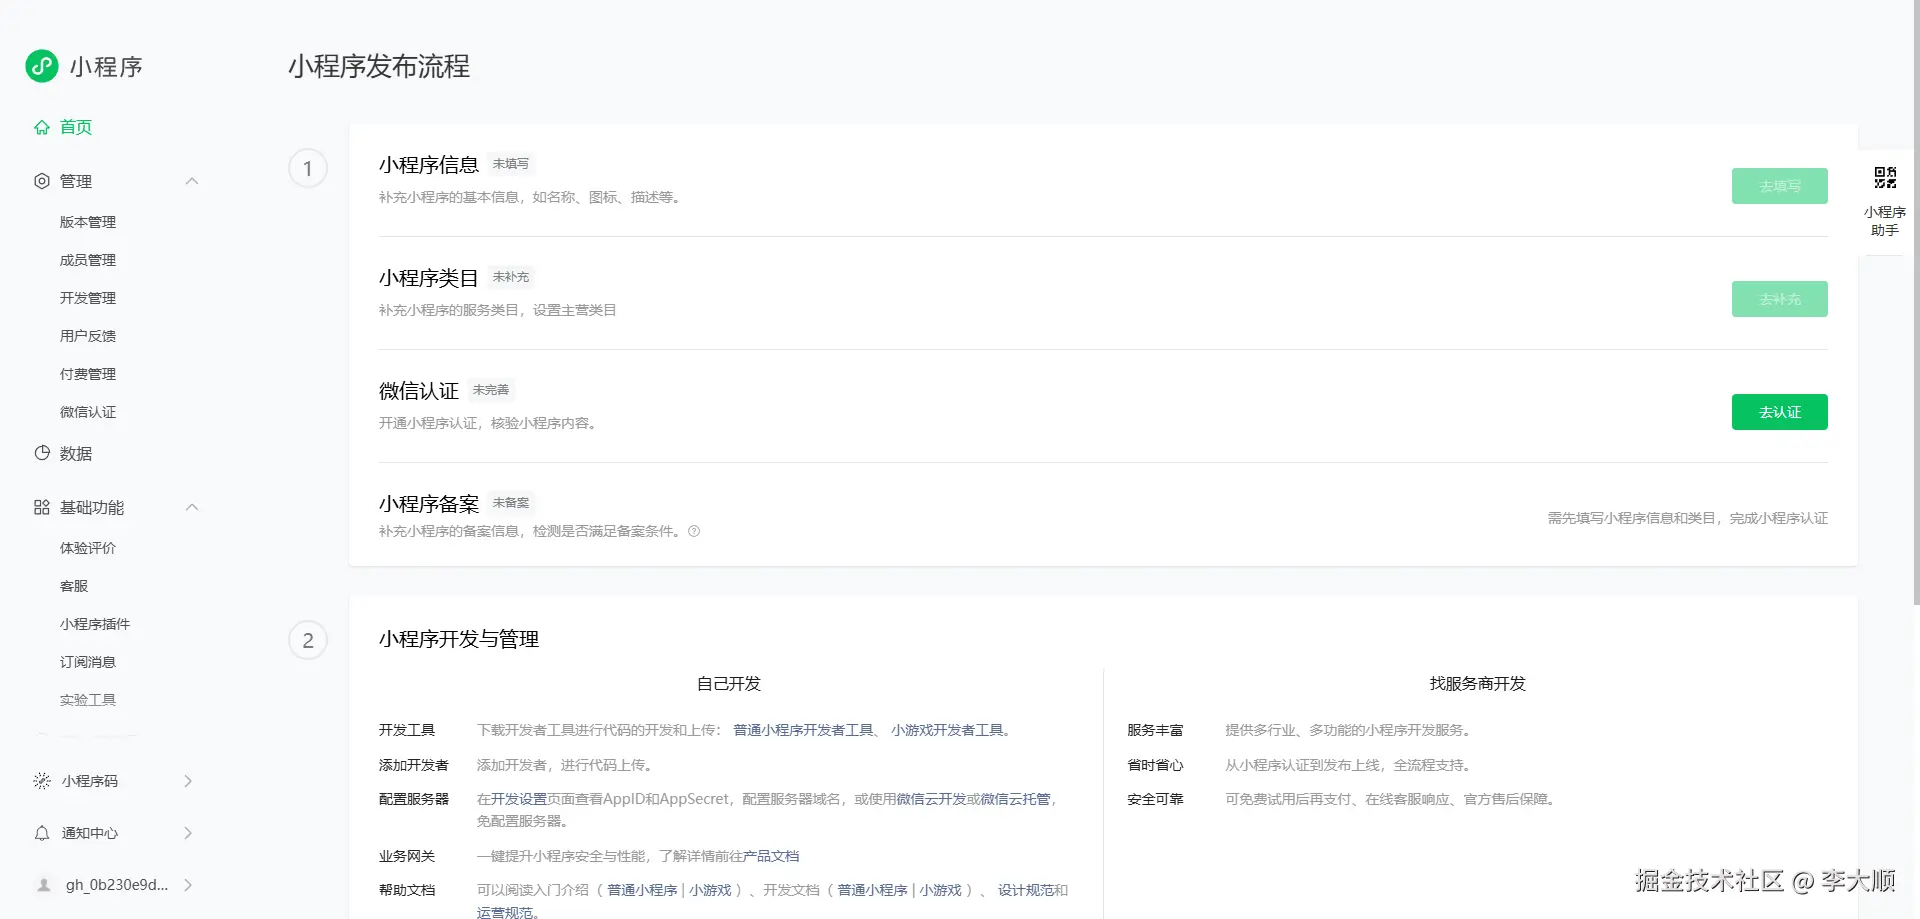Click the 小程序开发与管理 section title
The image size is (1920, 919).
click(x=459, y=639)
